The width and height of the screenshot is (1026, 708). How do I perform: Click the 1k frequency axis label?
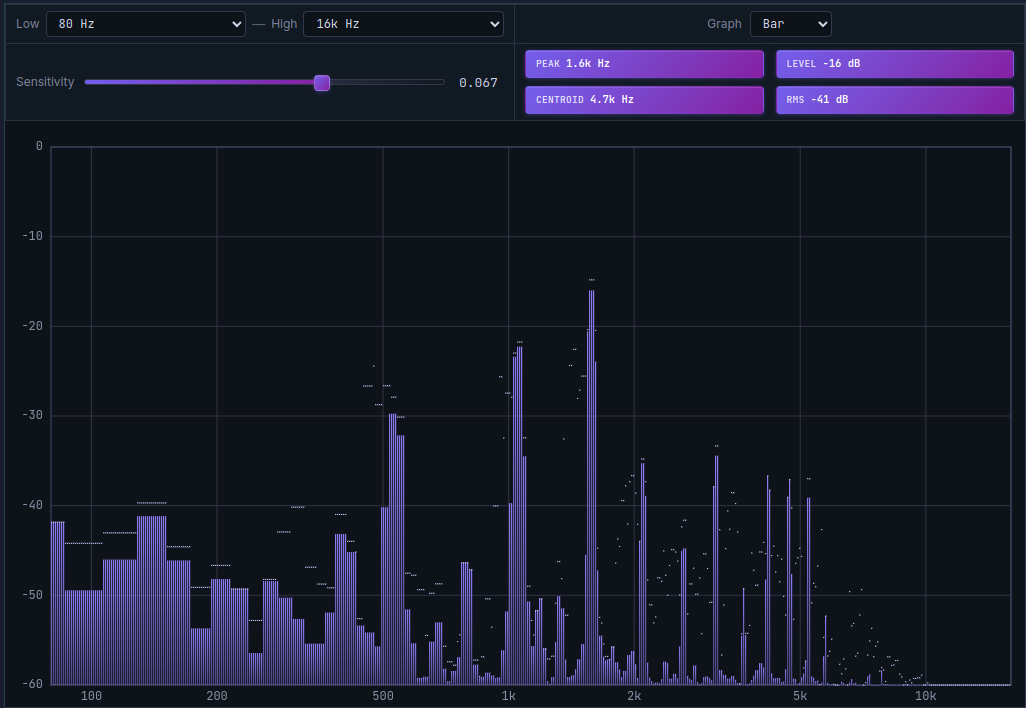tap(508, 696)
